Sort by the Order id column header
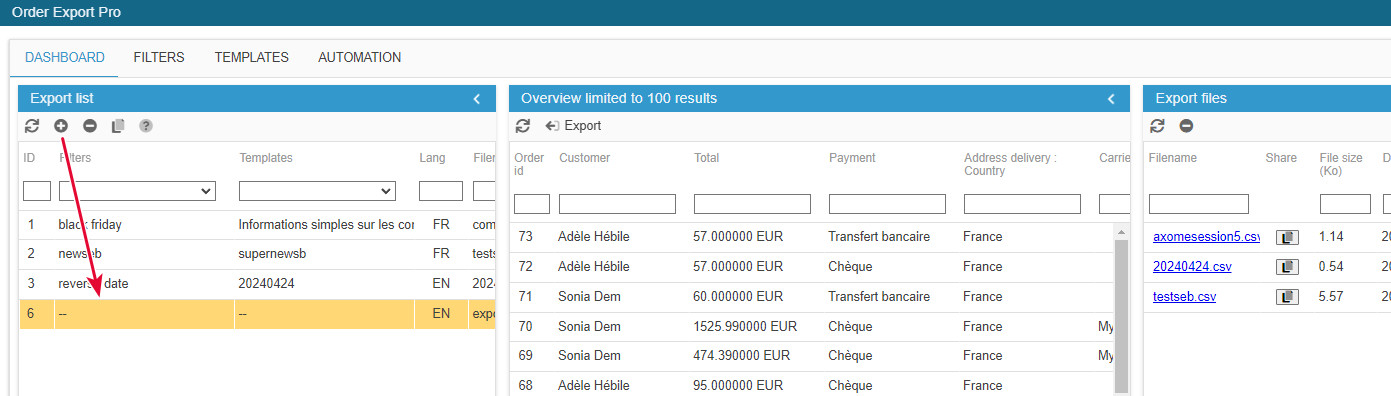The width and height of the screenshot is (1391, 396). coord(529,164)
